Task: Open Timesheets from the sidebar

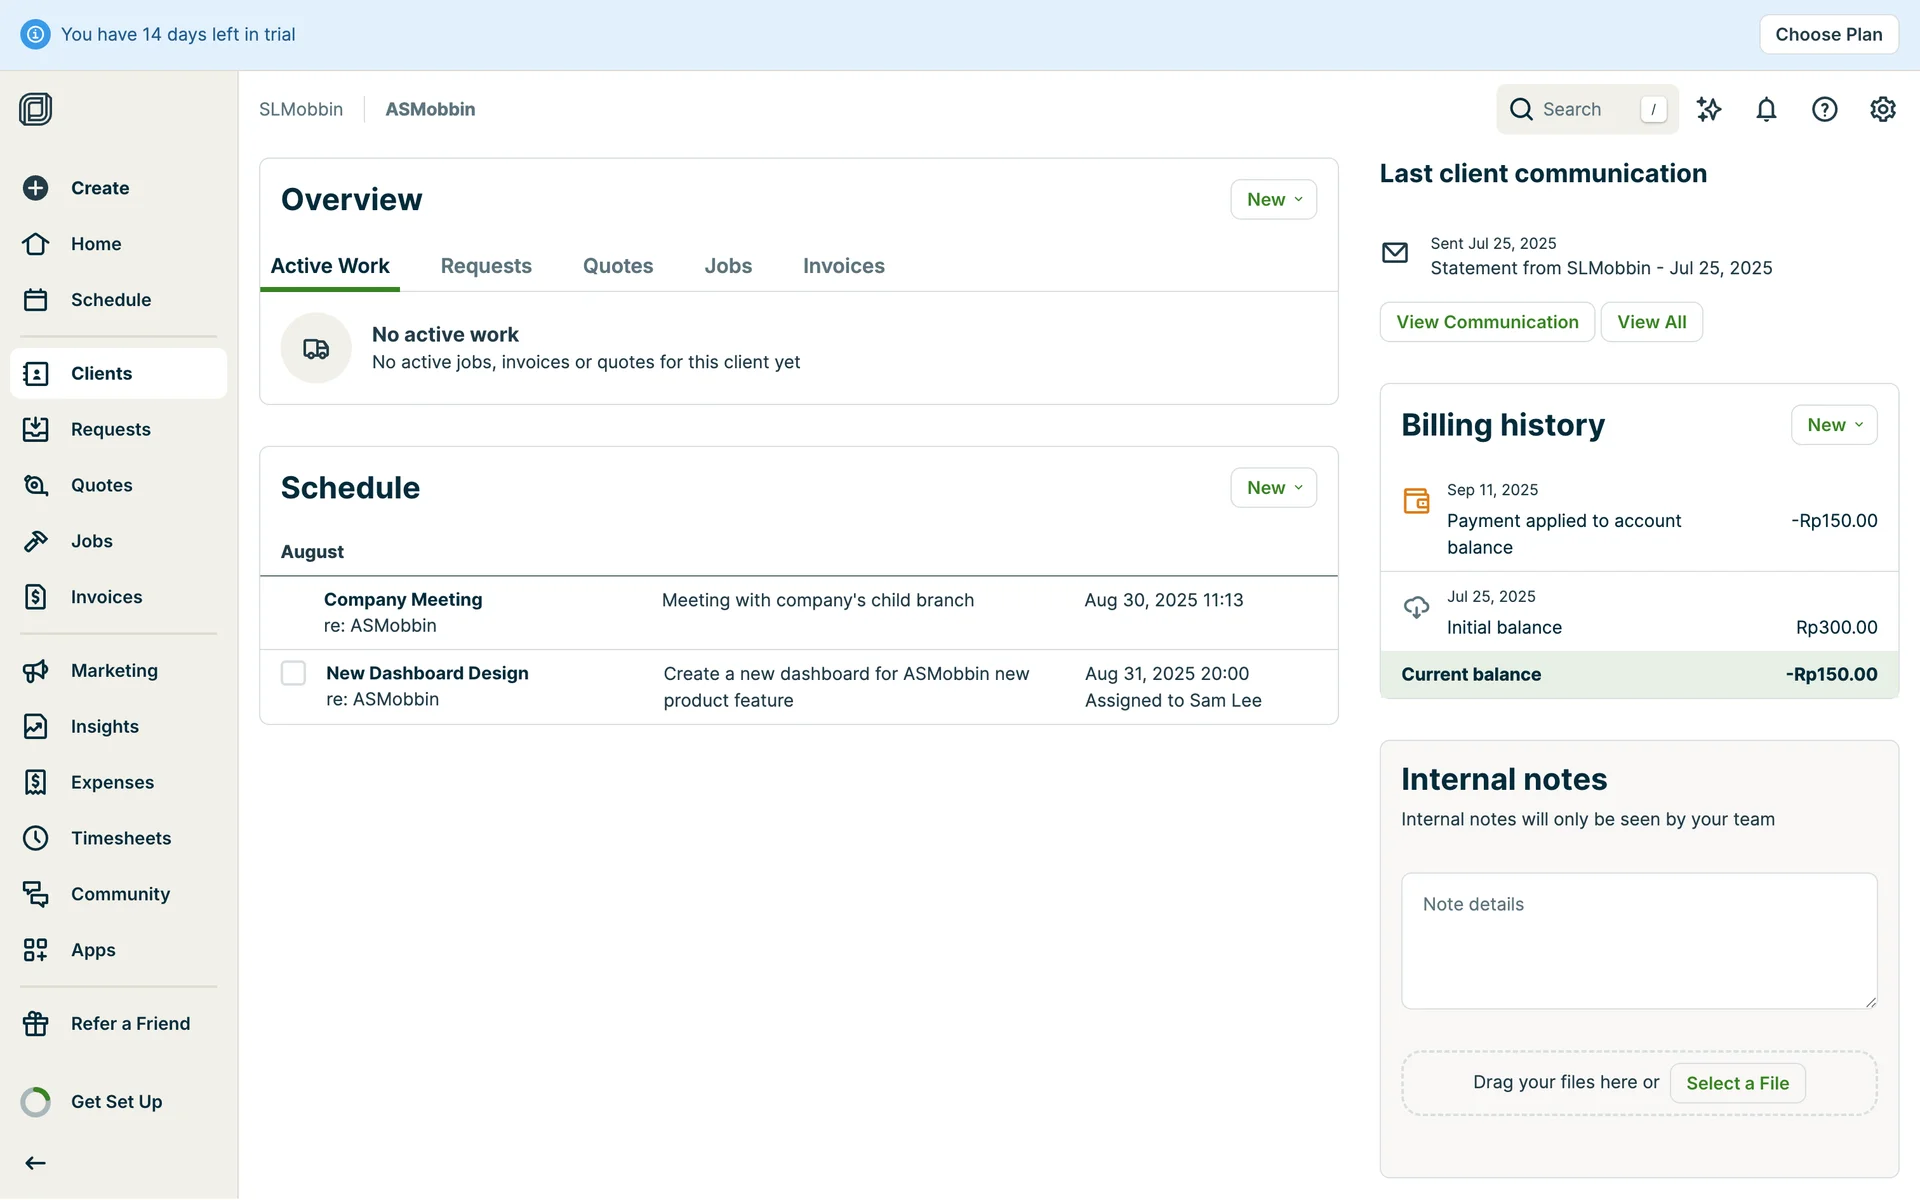Action: [120, 838]
